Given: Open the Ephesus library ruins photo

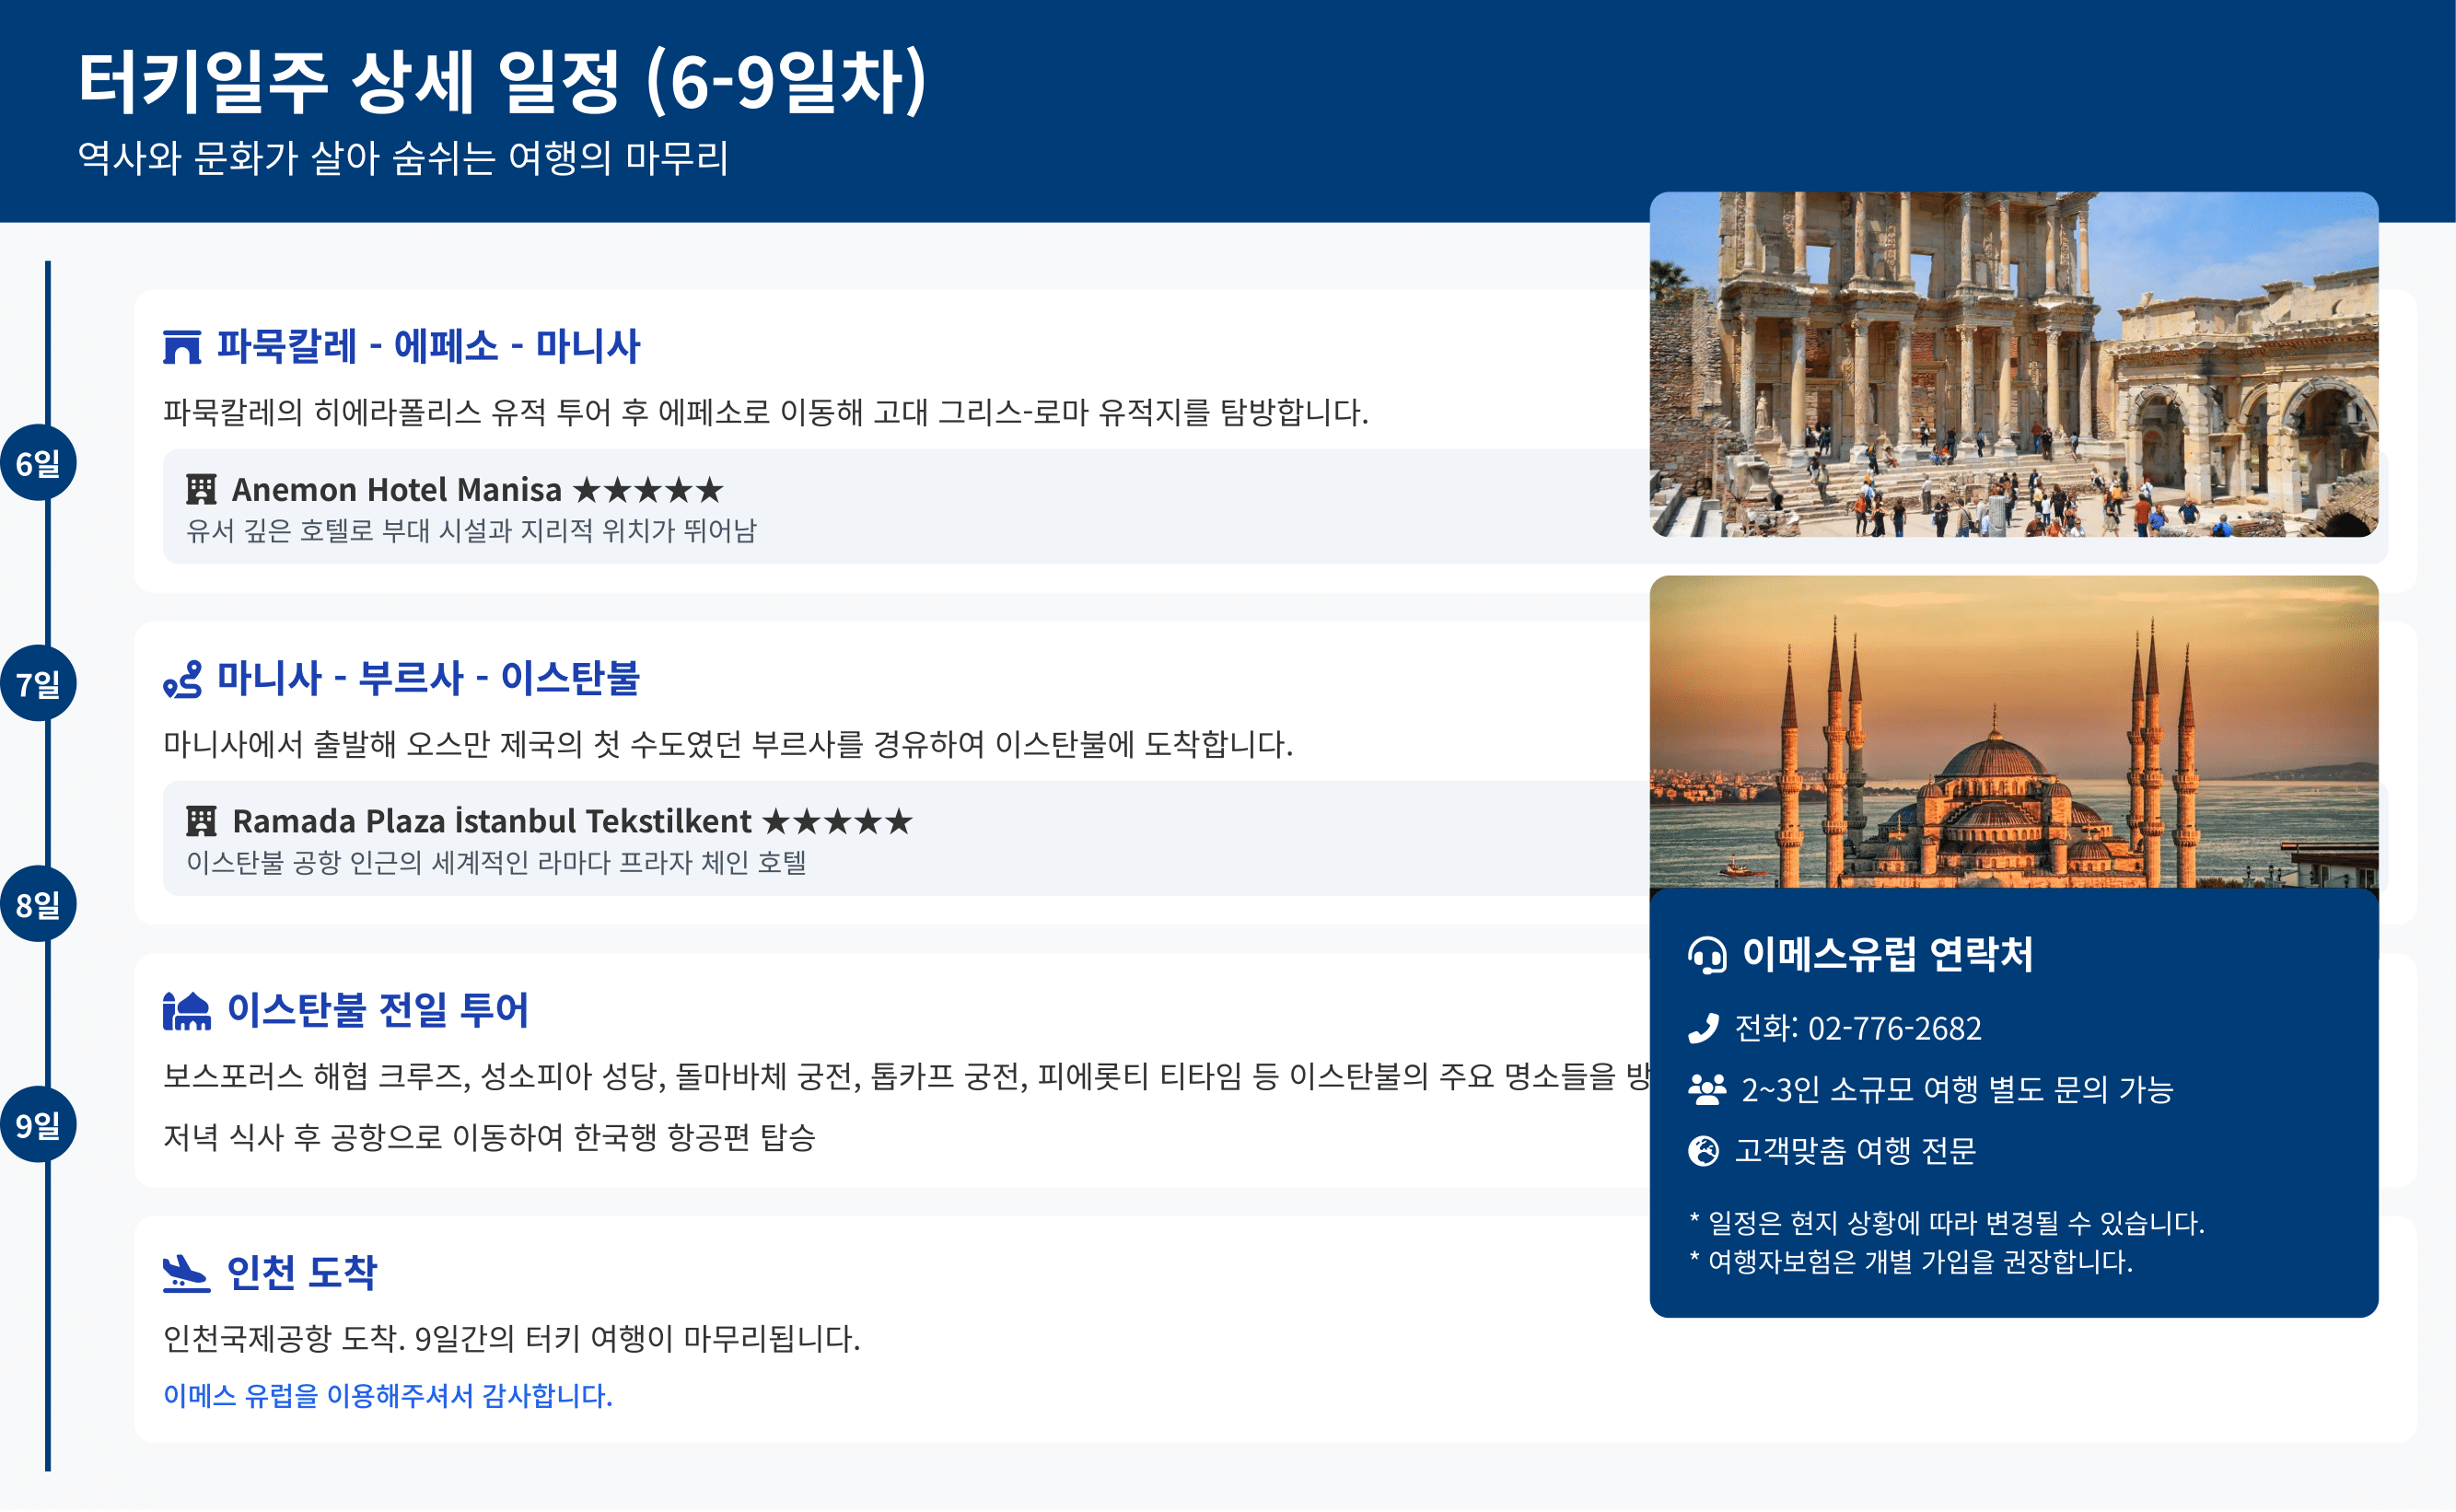Looking at the screenshot, I should point(2013,364).
